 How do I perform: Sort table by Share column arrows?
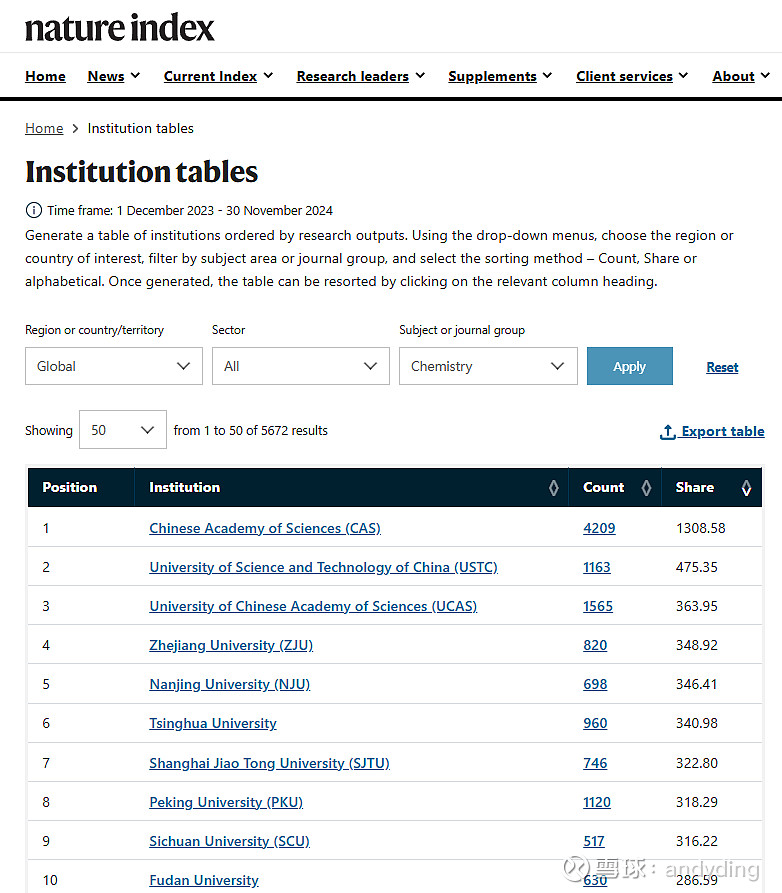(746, 488)
